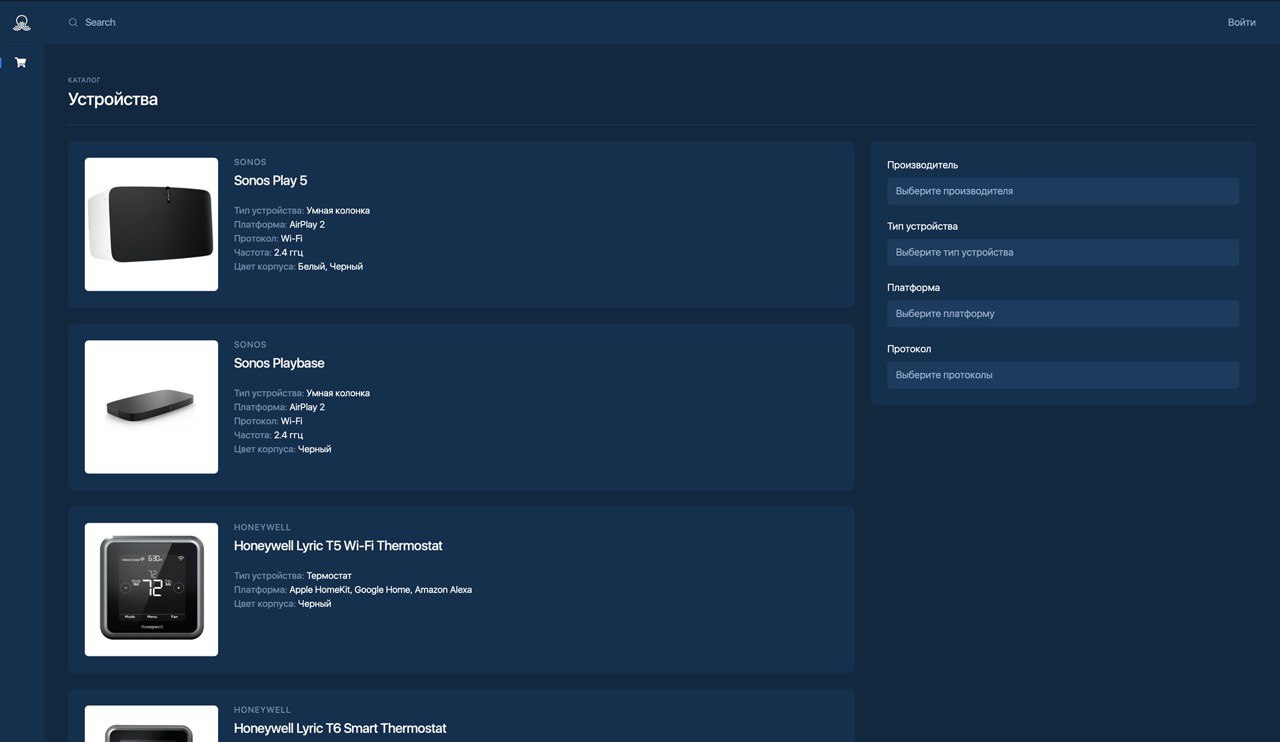Click Apple HomeKit, Google Home, Amazon Alexa text

tap(380, 590)
